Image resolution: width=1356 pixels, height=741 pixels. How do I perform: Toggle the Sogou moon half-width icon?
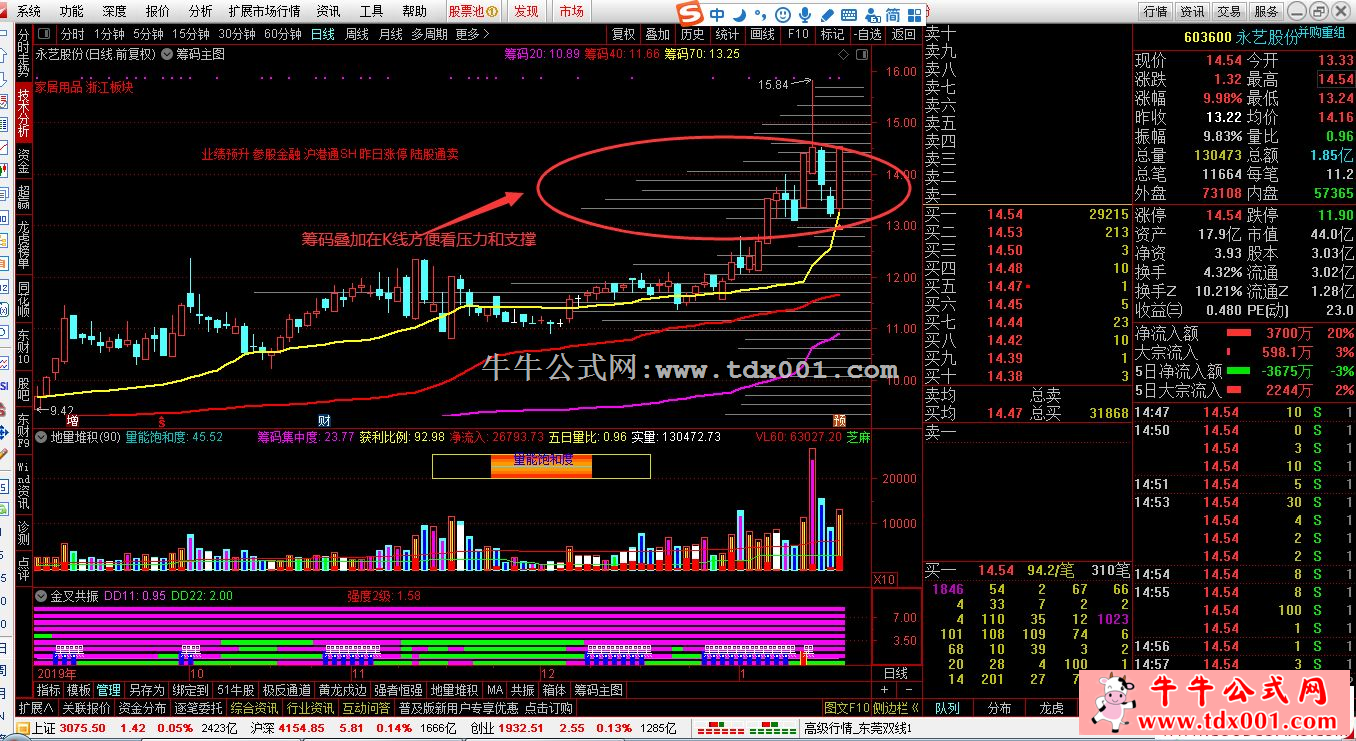[739, 15]
